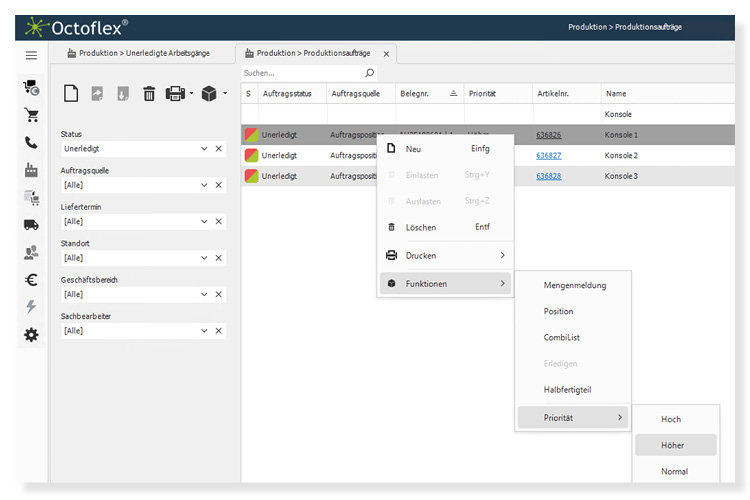Open article link 636827
Screen dimensions: 750x500
(548, 156)
